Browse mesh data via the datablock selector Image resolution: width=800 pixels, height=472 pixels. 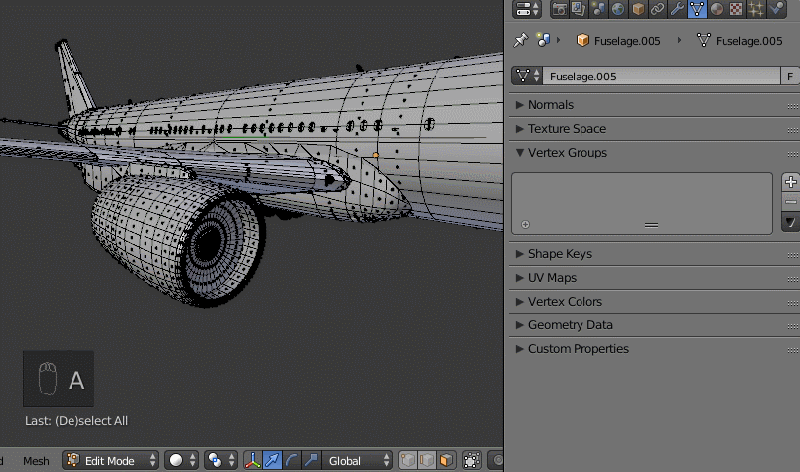pos(527,76)
